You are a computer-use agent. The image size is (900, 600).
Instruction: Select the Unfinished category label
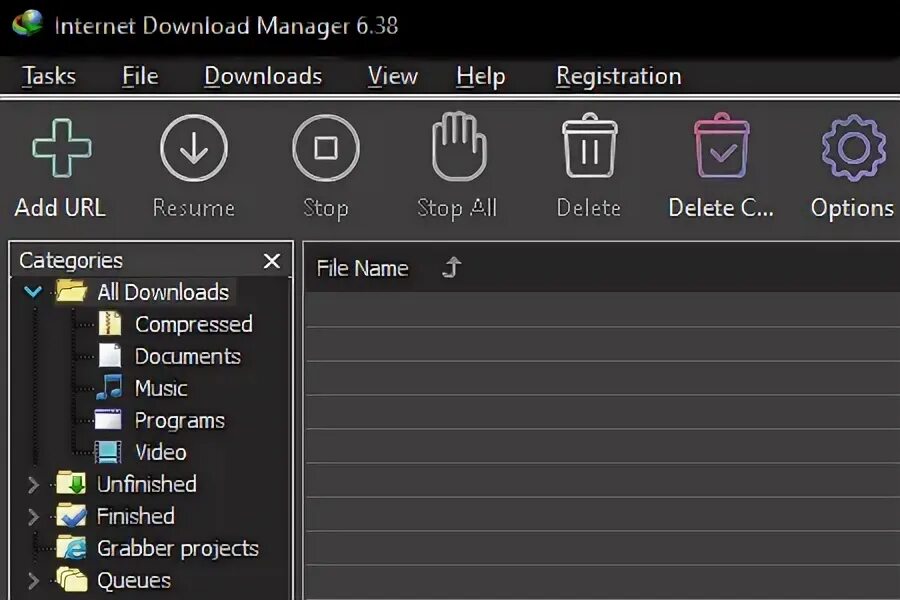pos(147,484)
